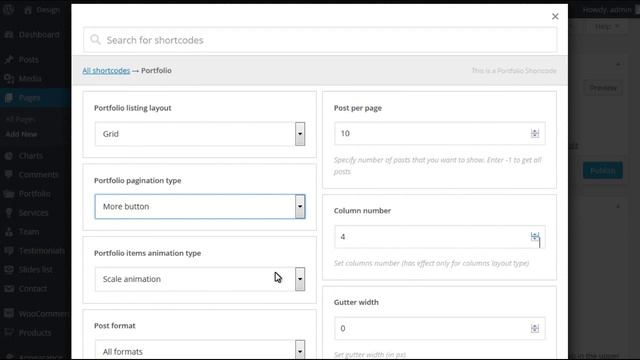This screenshot has width=640, height=360.
Task: Click the Search for shortcodes field
Action: tap(320, 40)
